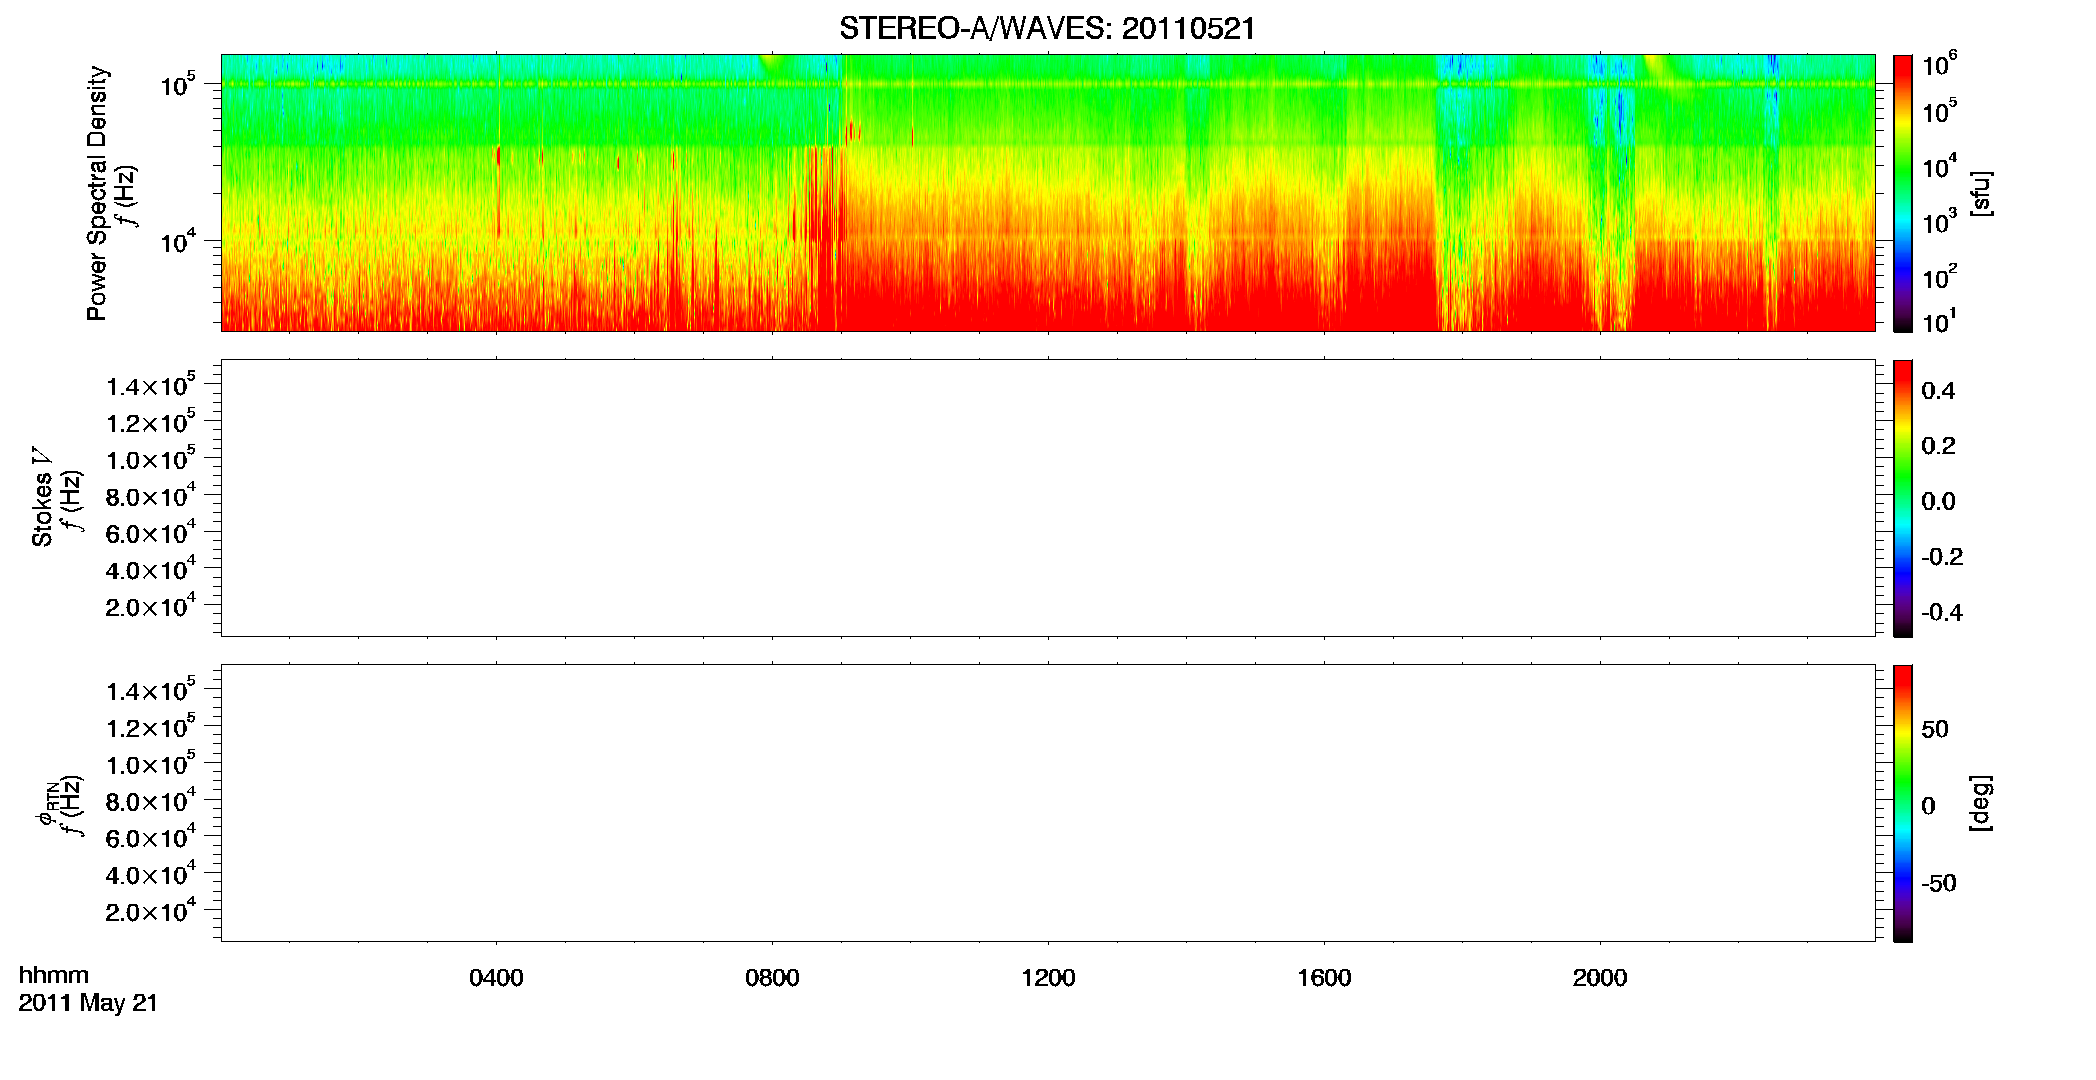Click the 1.4×10^5 tick in the Stokes V panel
The height and width of the screenshot is (1080, 2096).
tap(151, 384)
